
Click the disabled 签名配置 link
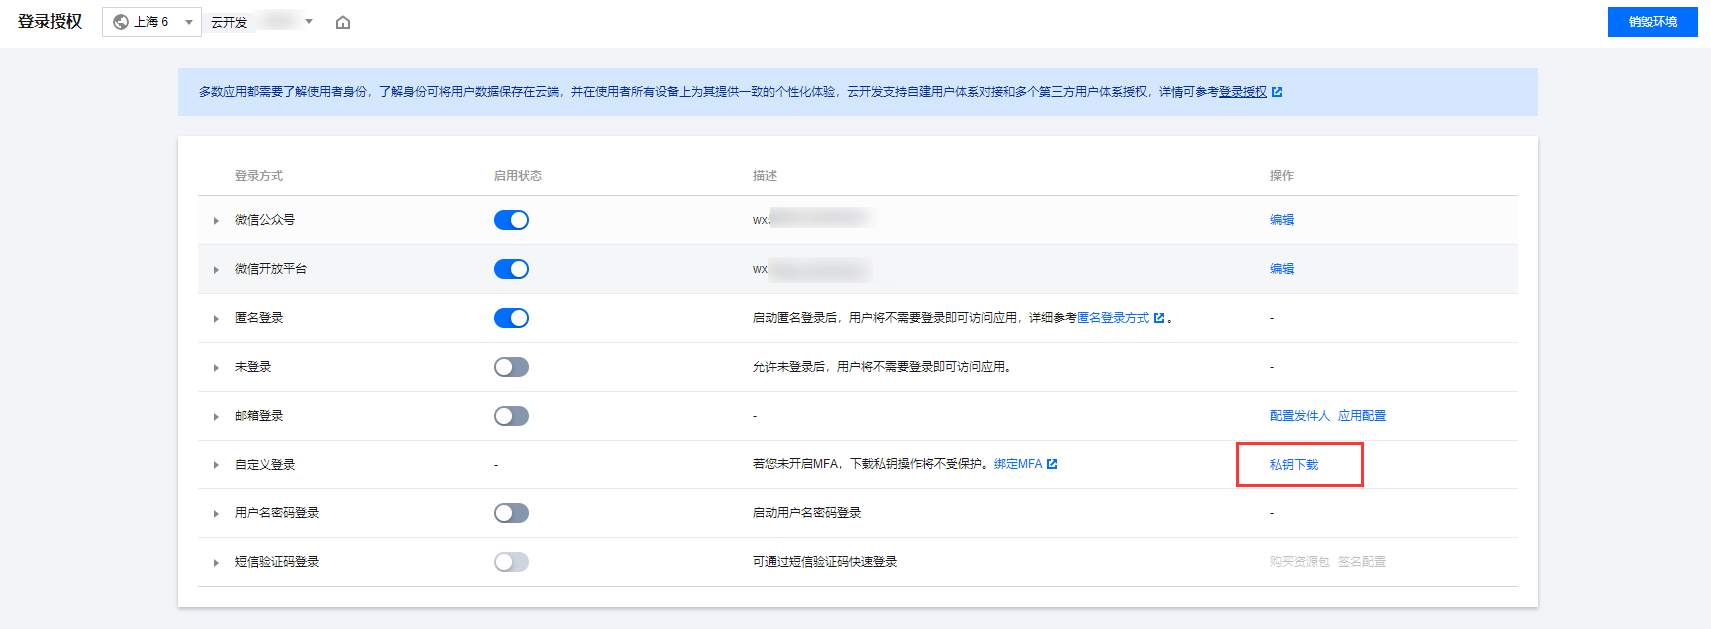tap(1362, 562)
